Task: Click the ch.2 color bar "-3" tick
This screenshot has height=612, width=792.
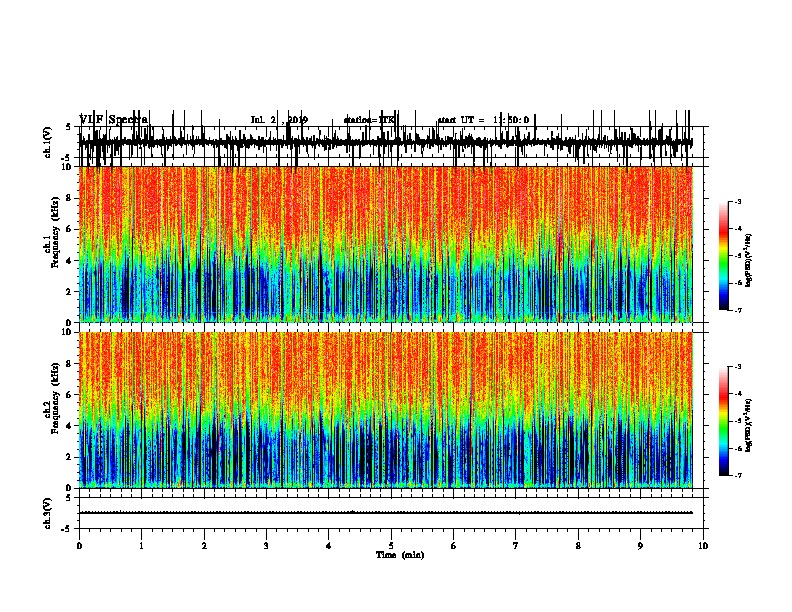Action: point(737,367)
